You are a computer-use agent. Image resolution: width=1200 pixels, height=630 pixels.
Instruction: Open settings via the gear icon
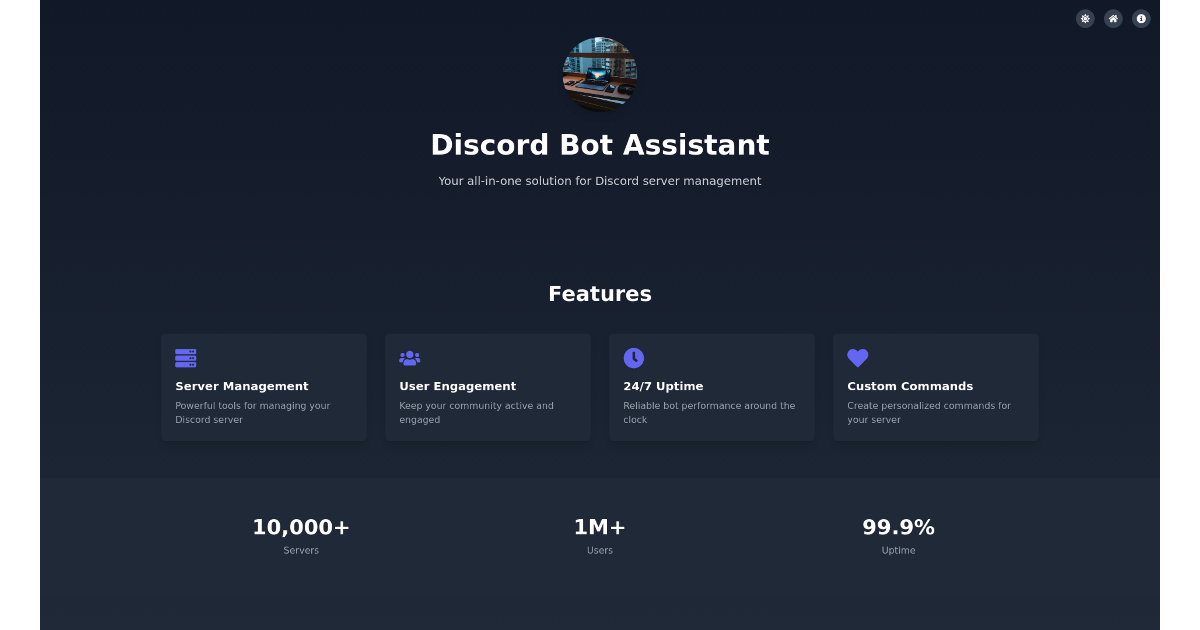[x=1085, y=18]
